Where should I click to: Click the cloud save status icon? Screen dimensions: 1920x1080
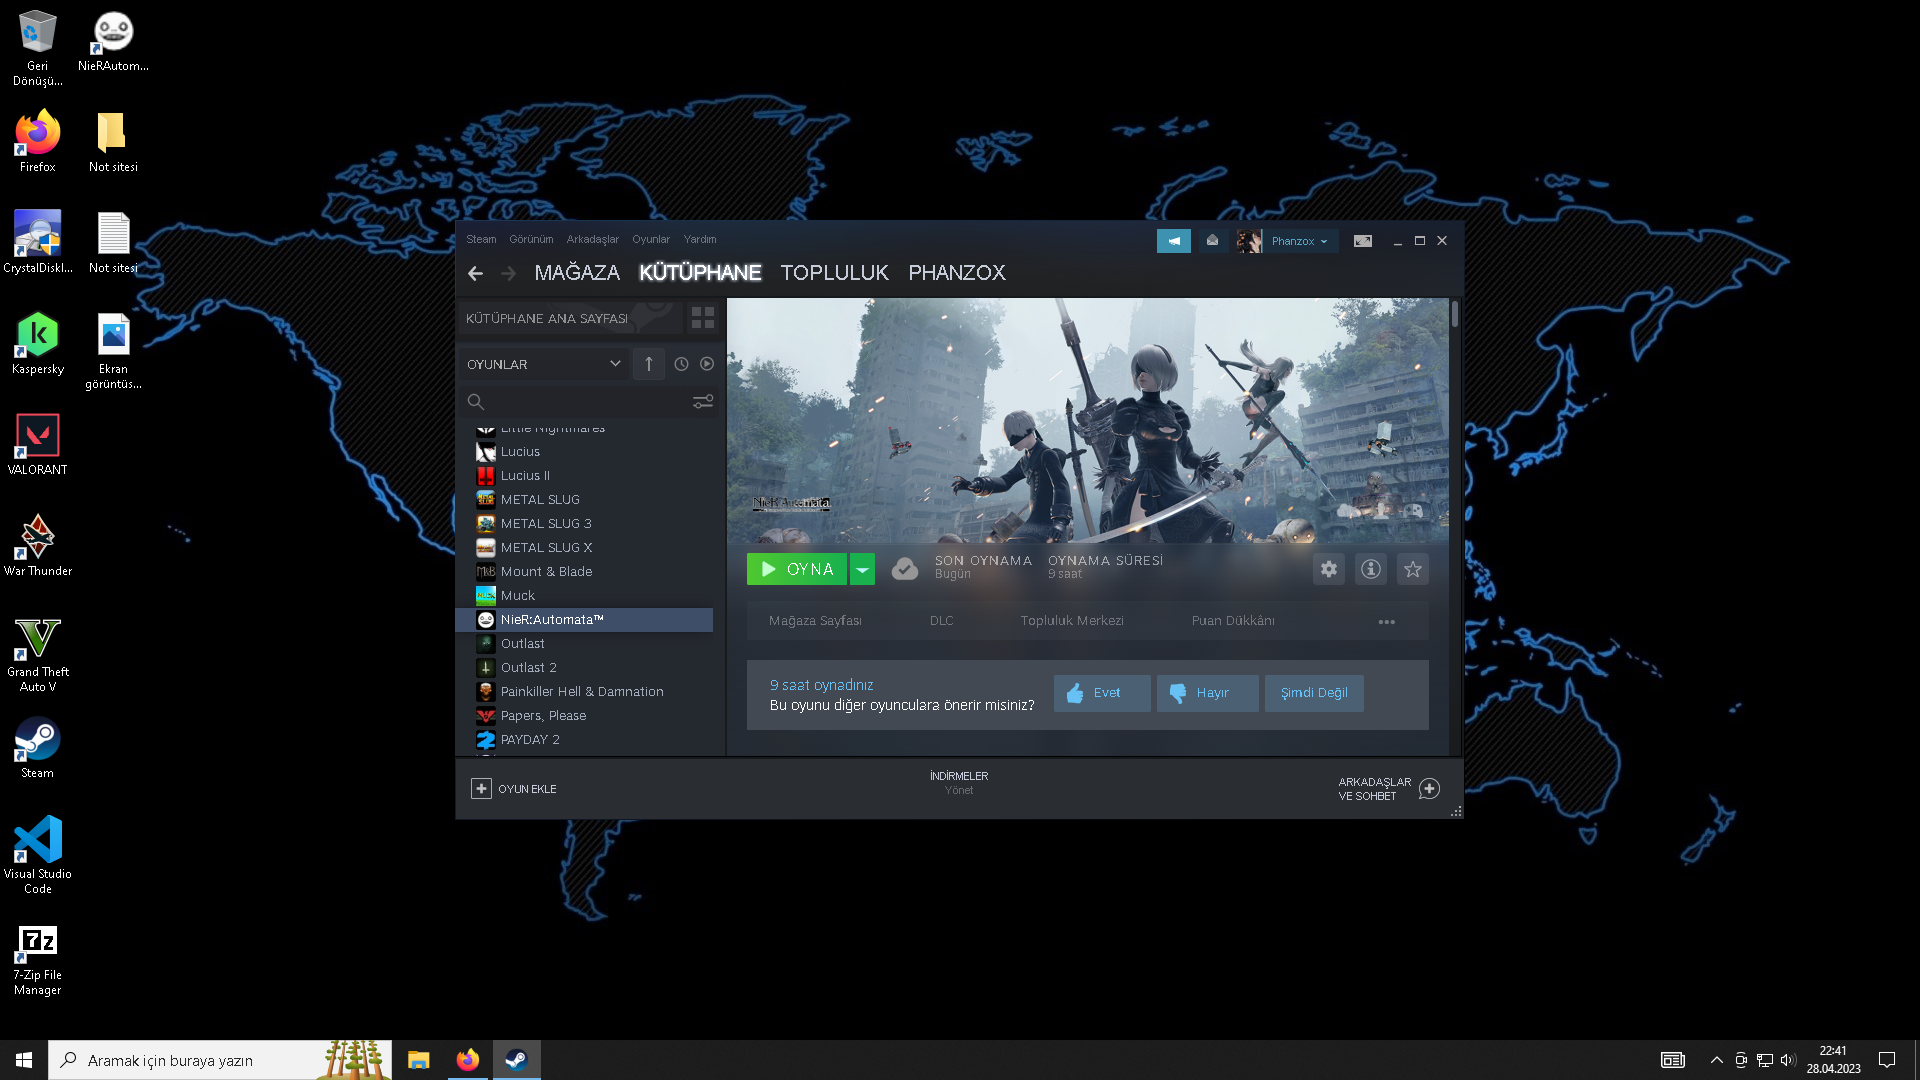[x=904, y=569]
